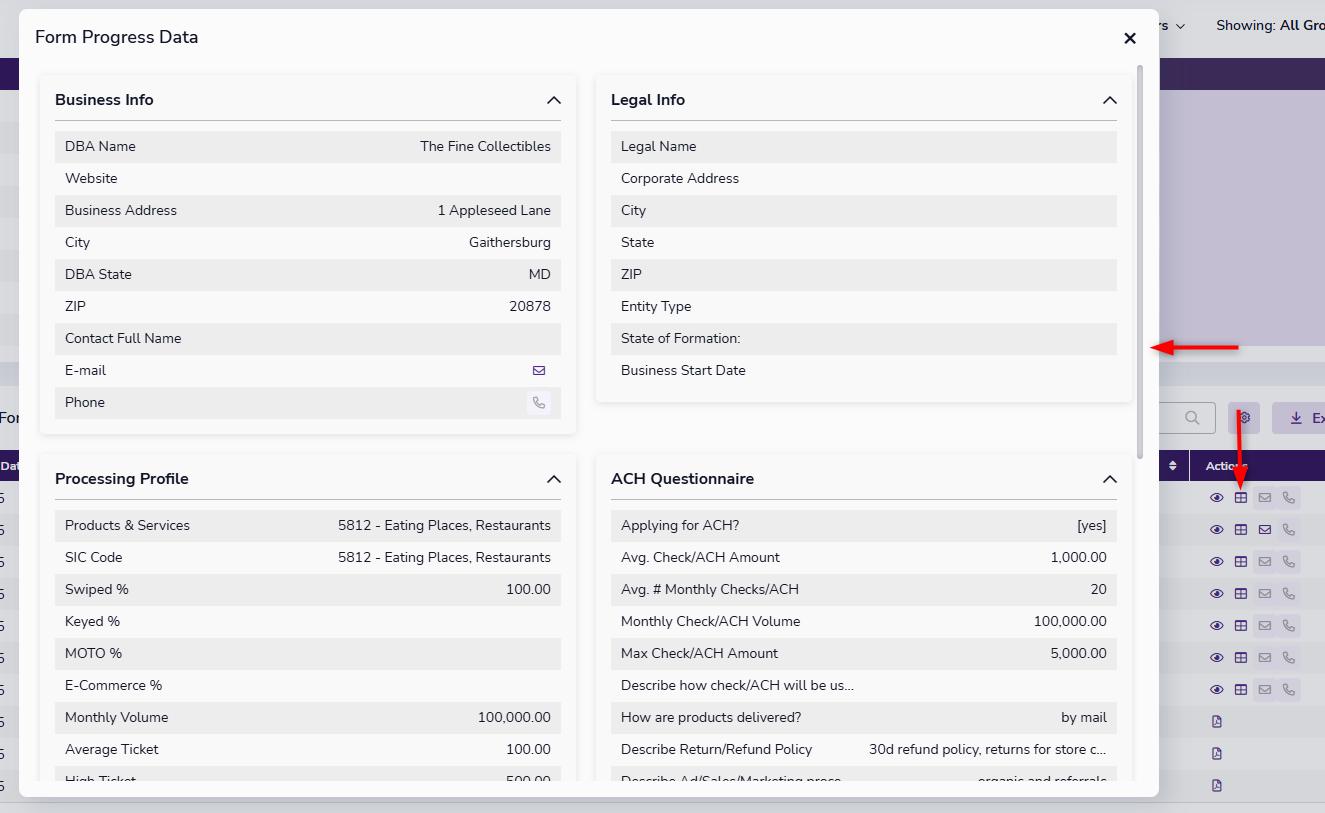Open the last PDF document icon
Screen dimensions: 1325x813
pos(1217,786)
